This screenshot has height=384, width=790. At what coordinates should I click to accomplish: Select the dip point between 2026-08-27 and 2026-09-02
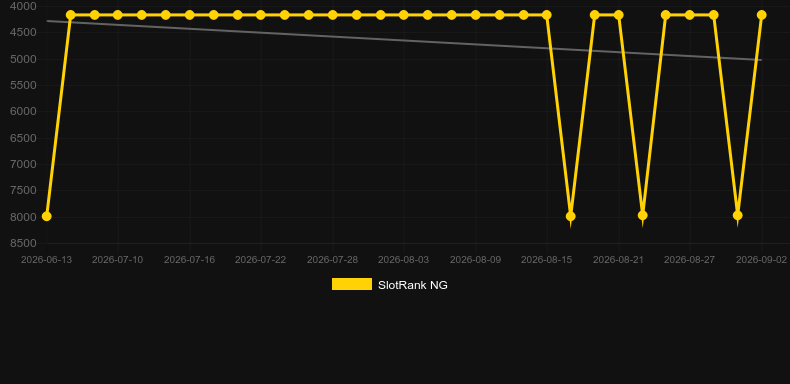[738, 215]
